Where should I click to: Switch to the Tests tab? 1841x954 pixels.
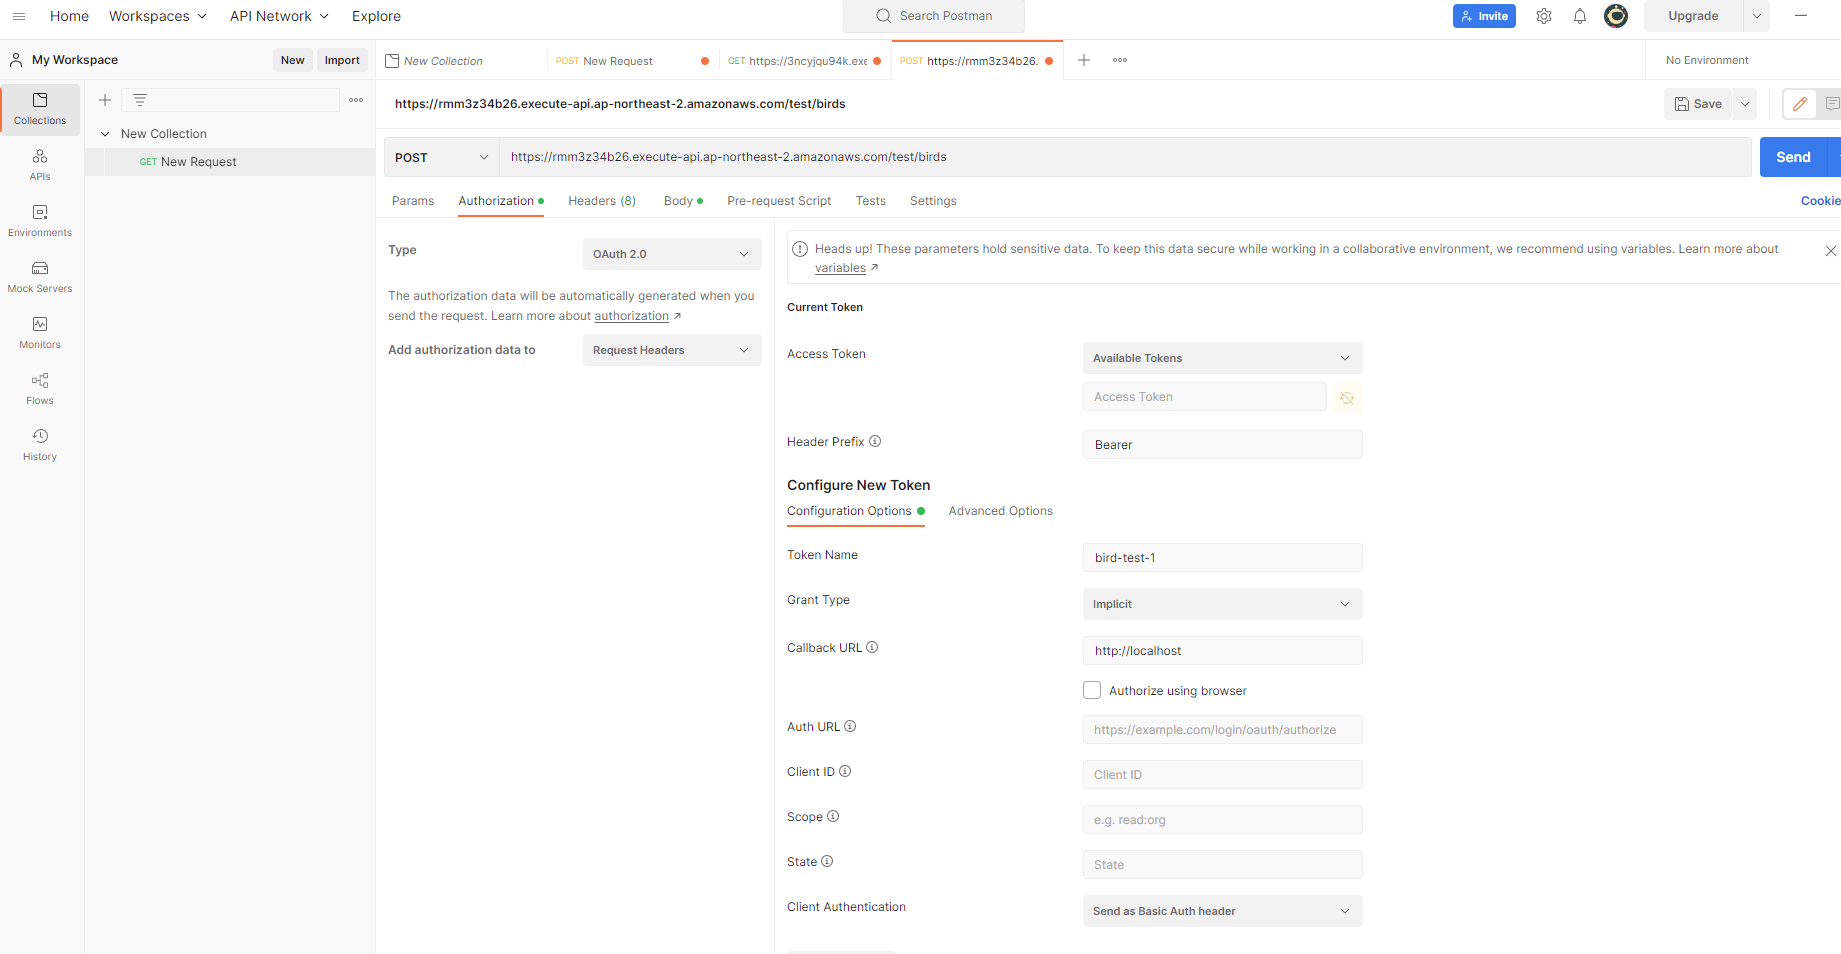click(871, 201)
